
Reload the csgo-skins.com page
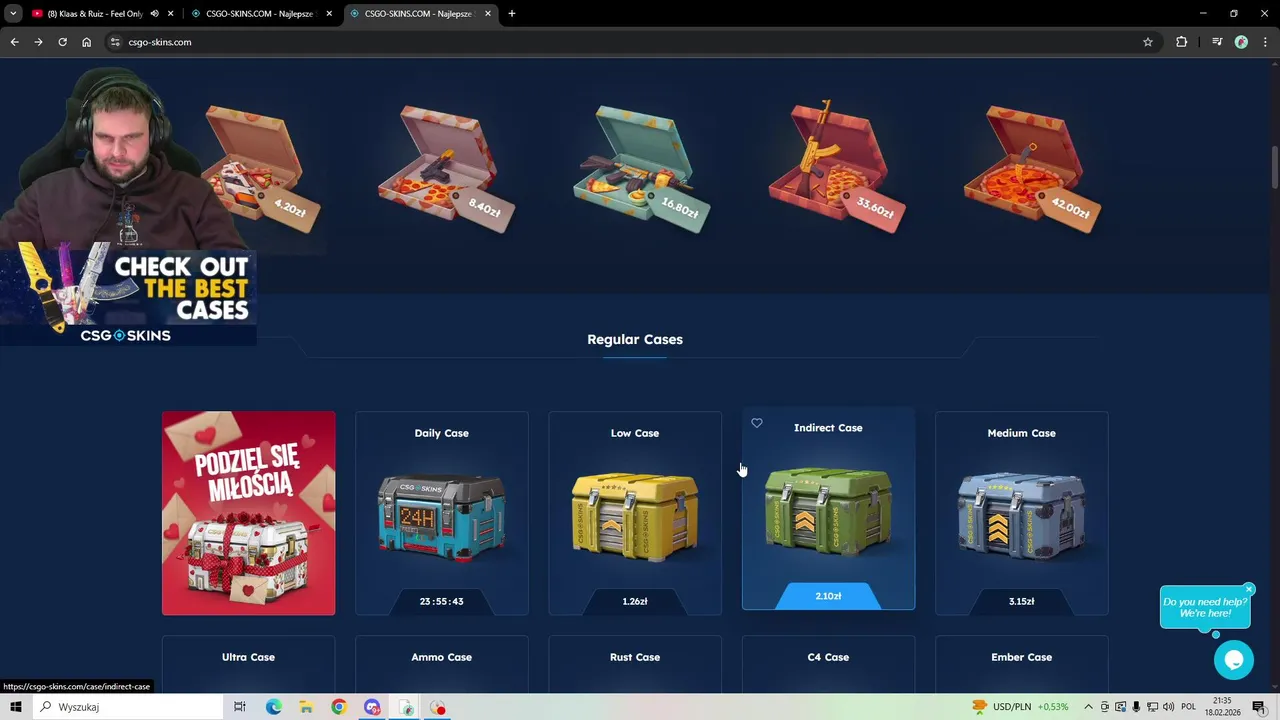click(62, 42)
